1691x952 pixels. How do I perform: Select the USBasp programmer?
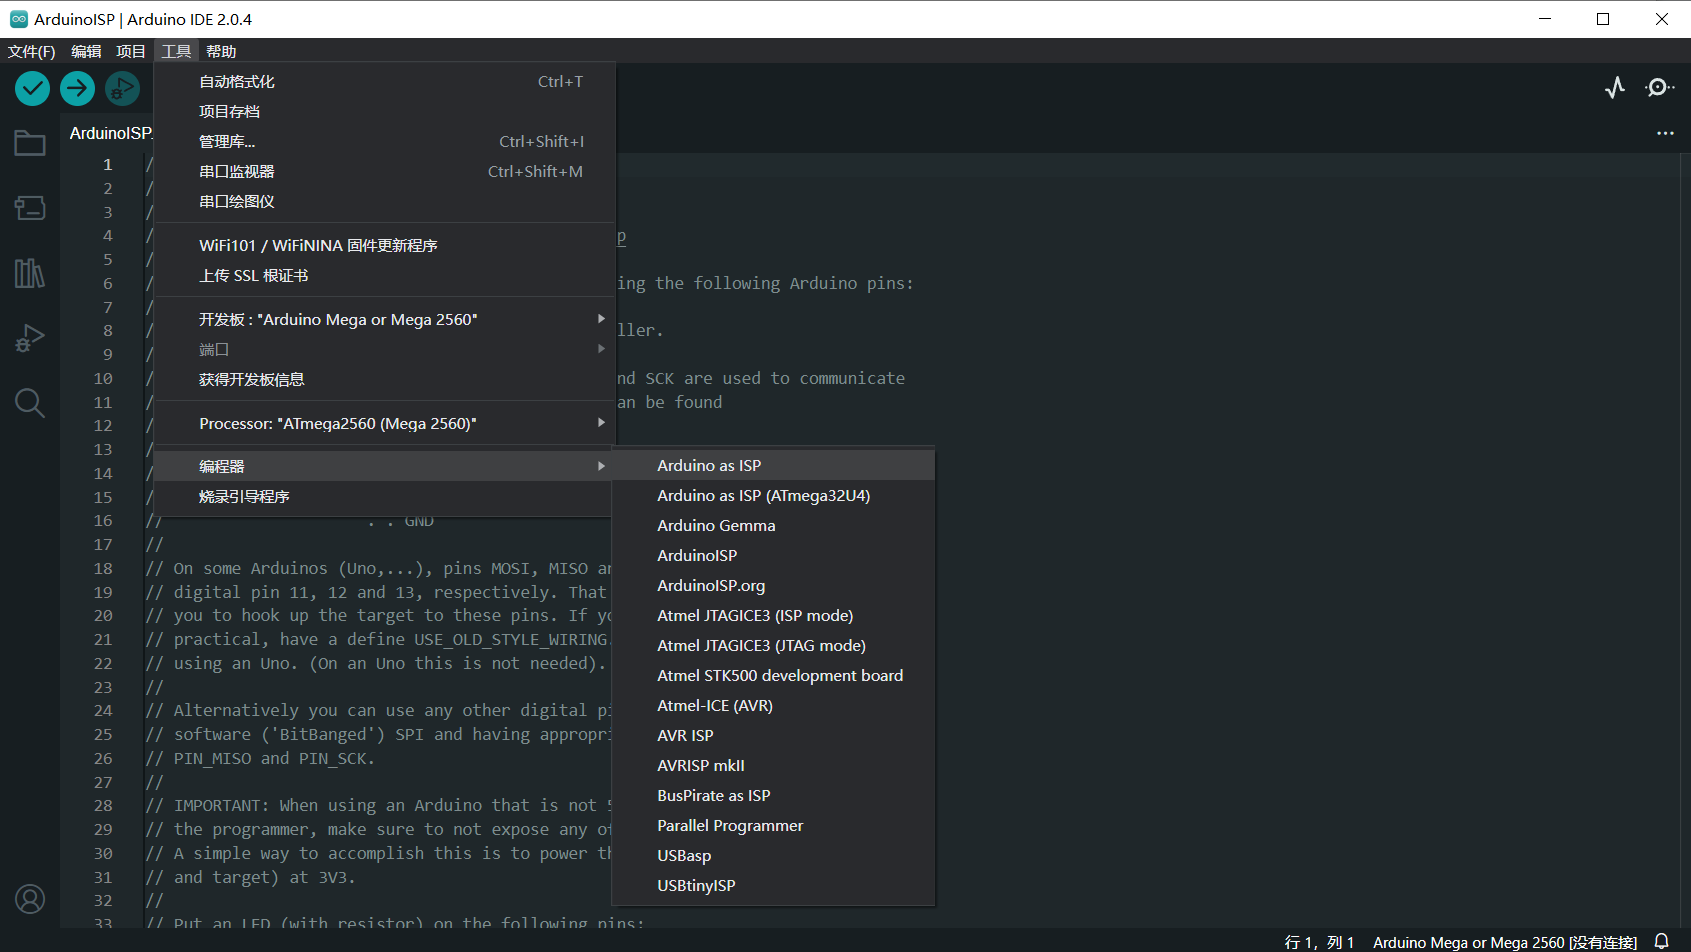pos(773,856)
